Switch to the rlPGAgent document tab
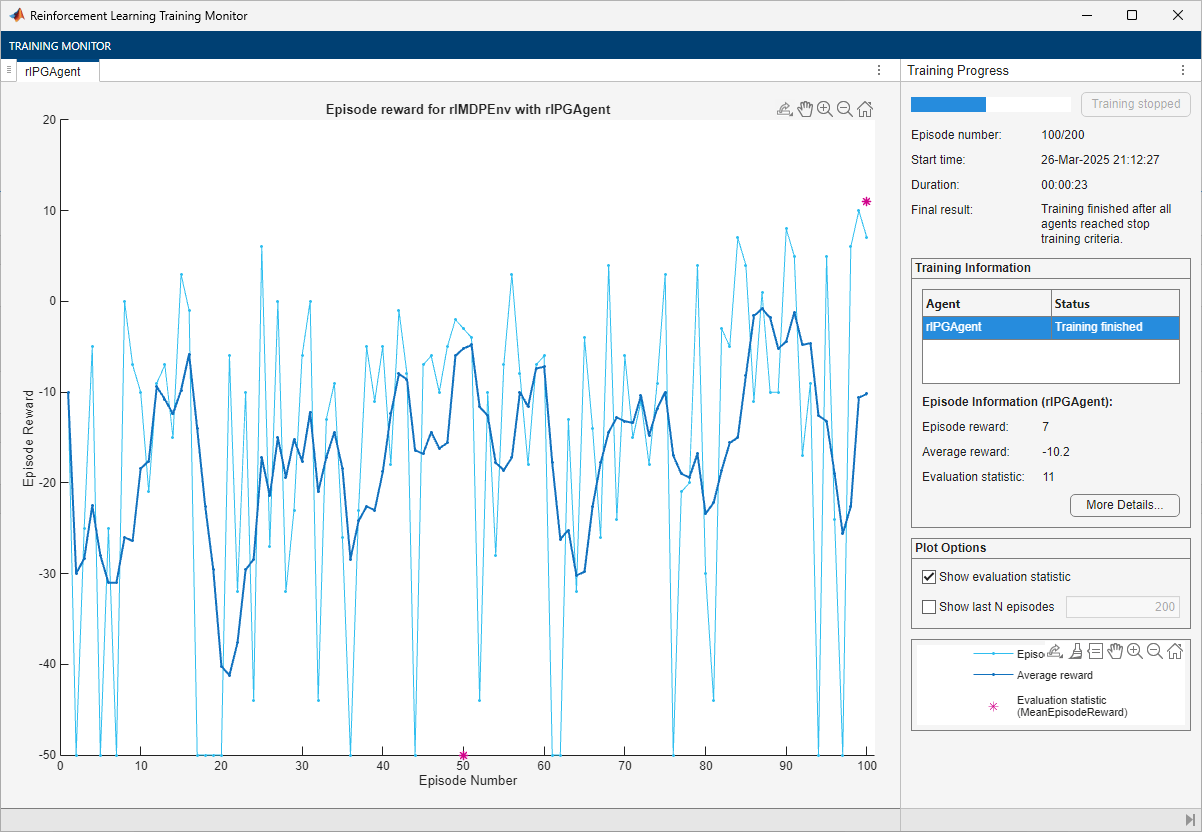The height and width of the screenshot is (832, 1202). (x=53, y=71)
